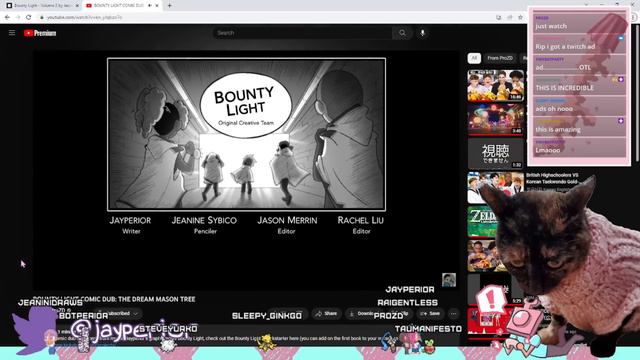Click the channel watermark avatar in video corner
The image size is (640, 360).
point(449,280)
